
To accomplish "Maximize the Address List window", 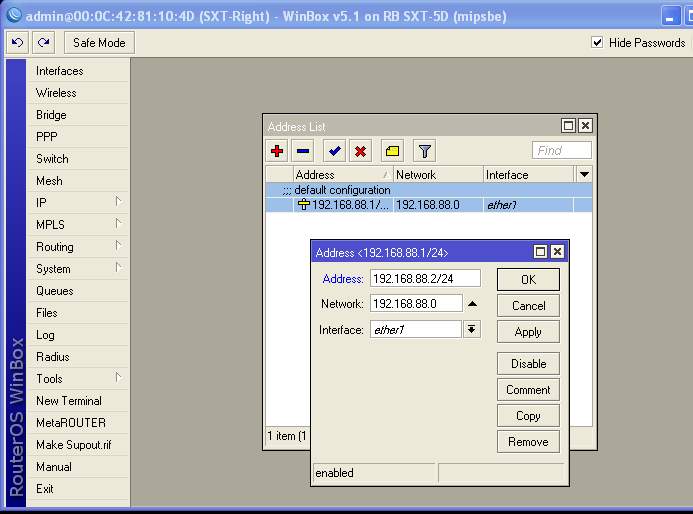I will click(x=568, y=126).
